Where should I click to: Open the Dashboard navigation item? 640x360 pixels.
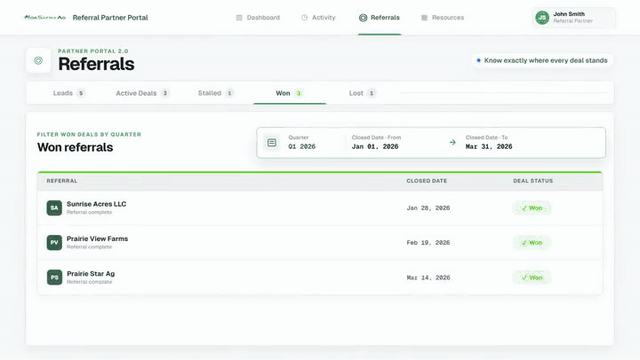(x=258, y=18)
